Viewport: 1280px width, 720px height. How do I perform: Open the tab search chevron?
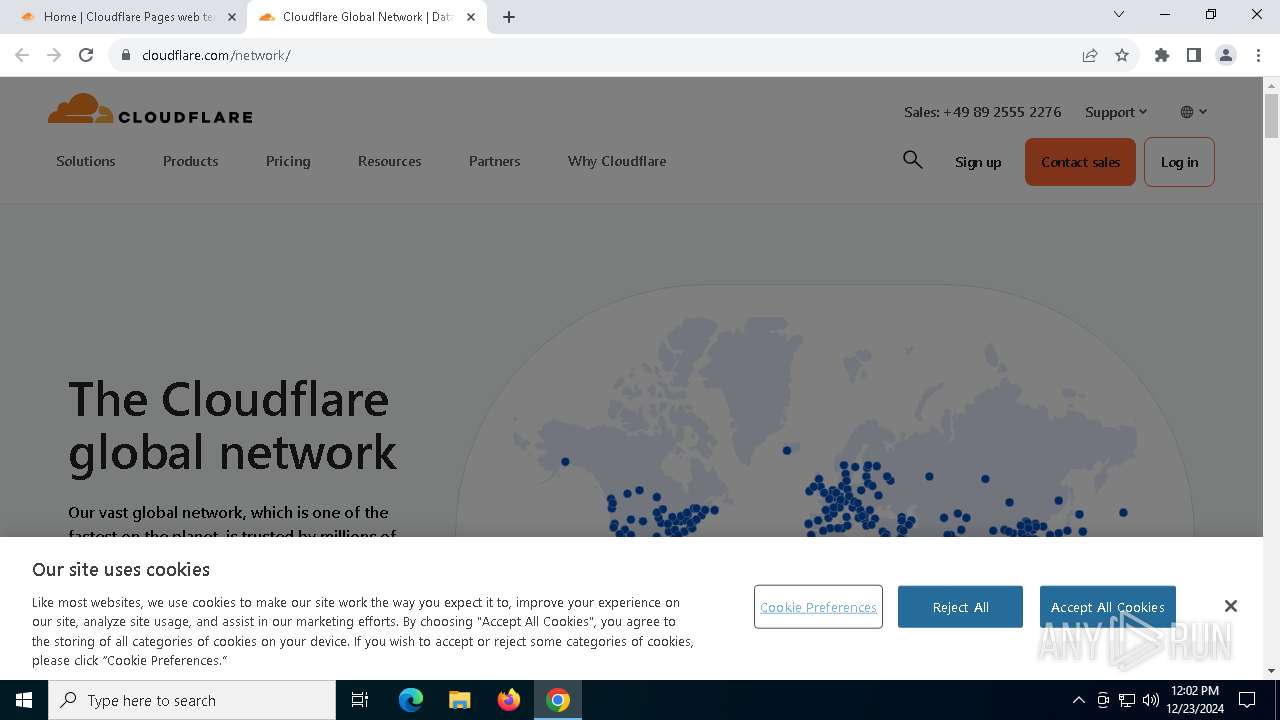point(1119,15)
